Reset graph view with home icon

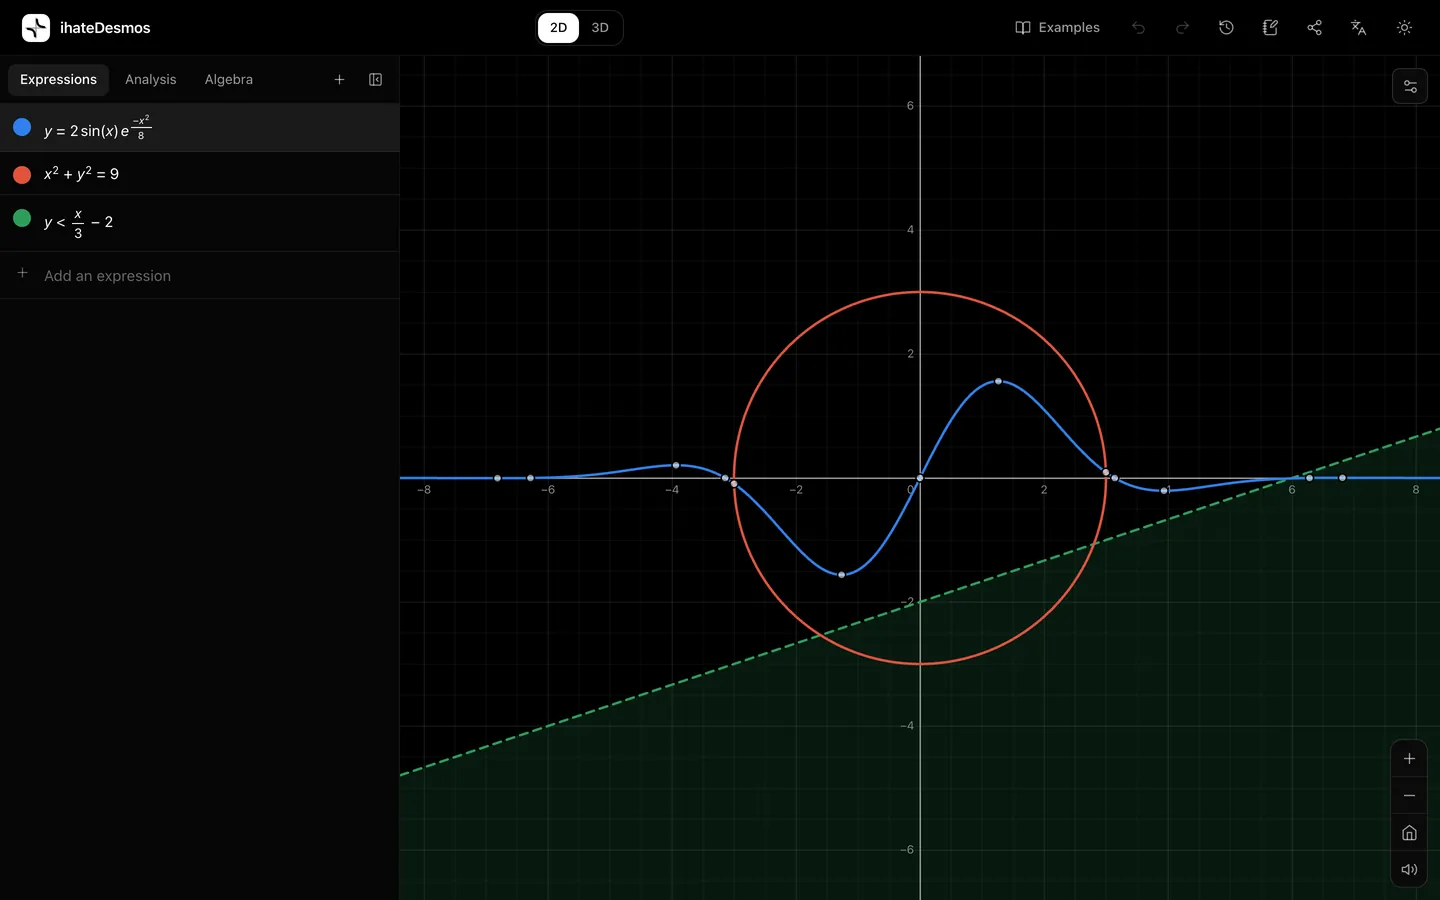click(1409, 833)
